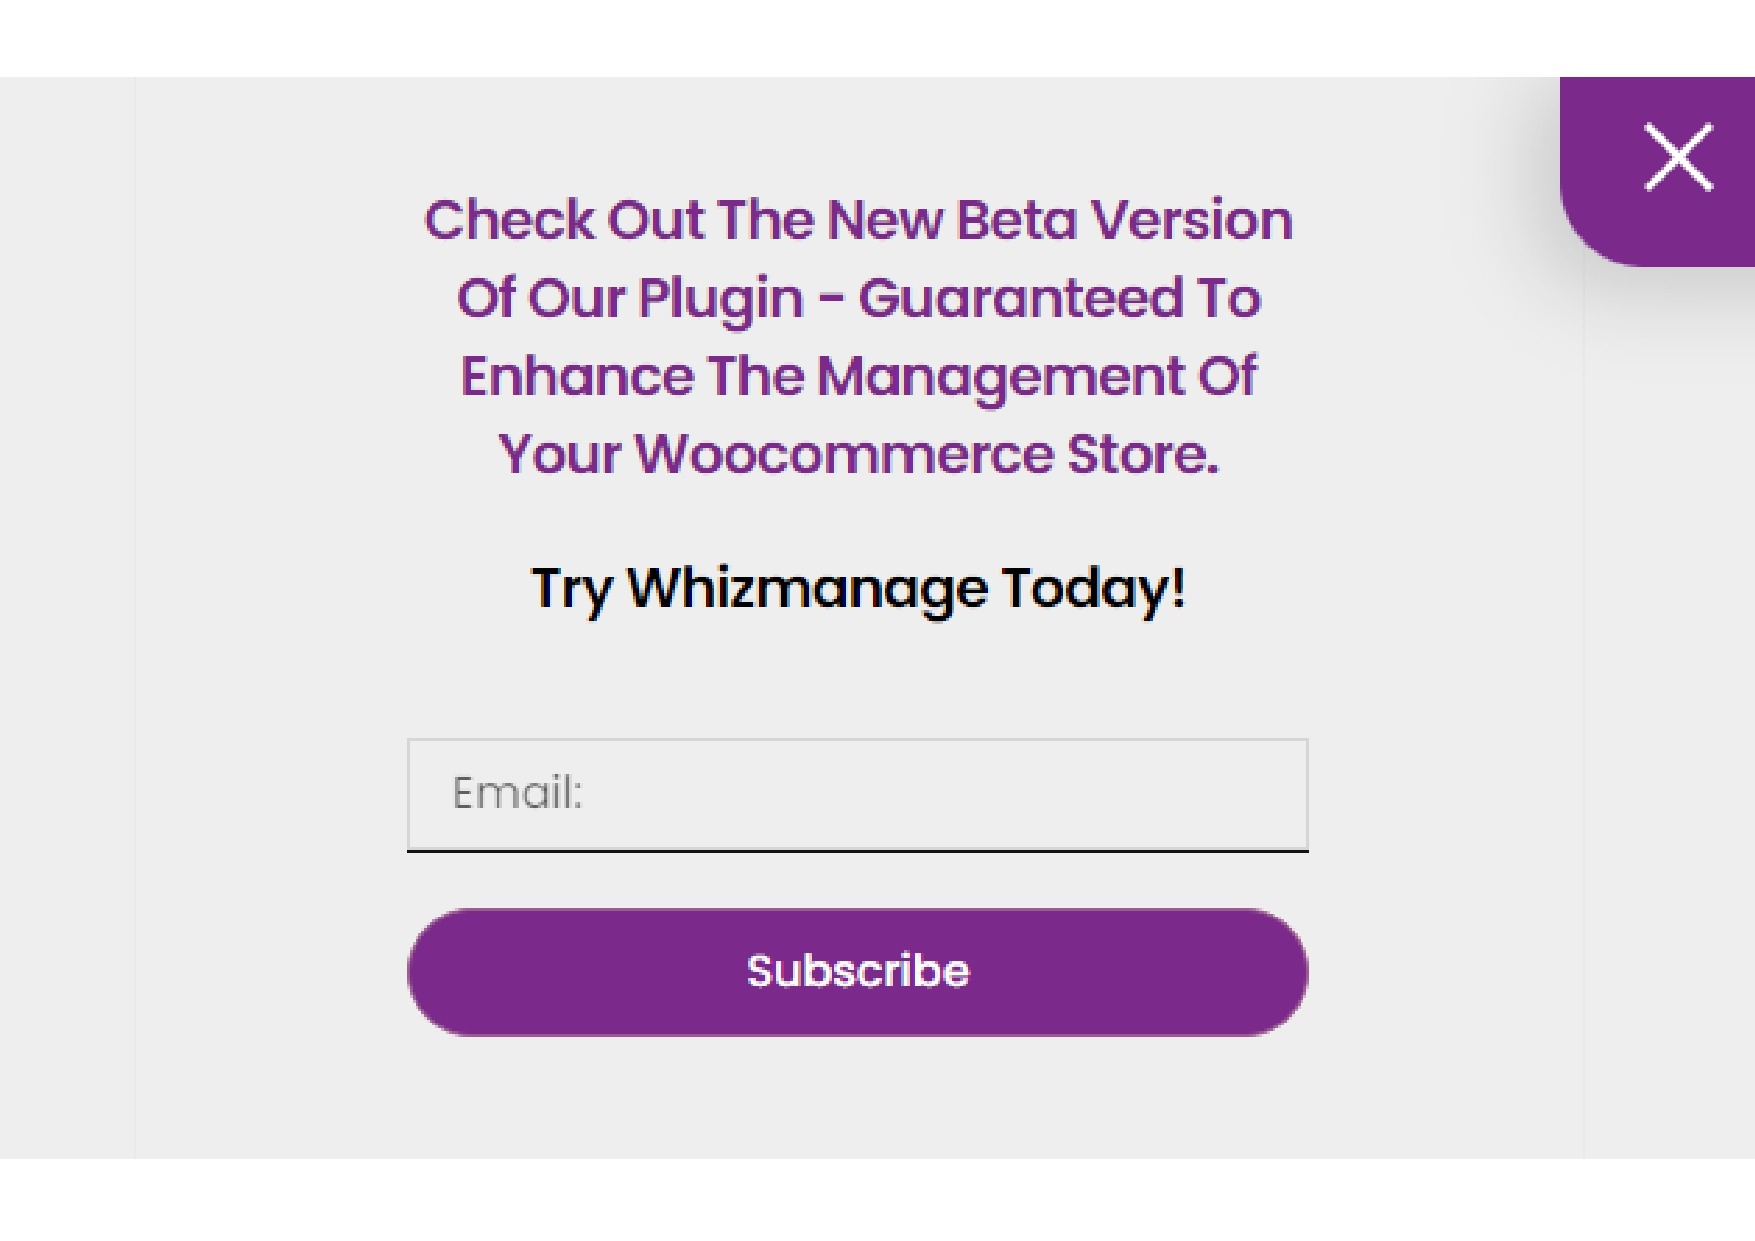This screenshot has width=1755, height=1241.
Task: Click the word "Woocommerce" in the headline
Action: pyautogui.click(x=844, y=454)
